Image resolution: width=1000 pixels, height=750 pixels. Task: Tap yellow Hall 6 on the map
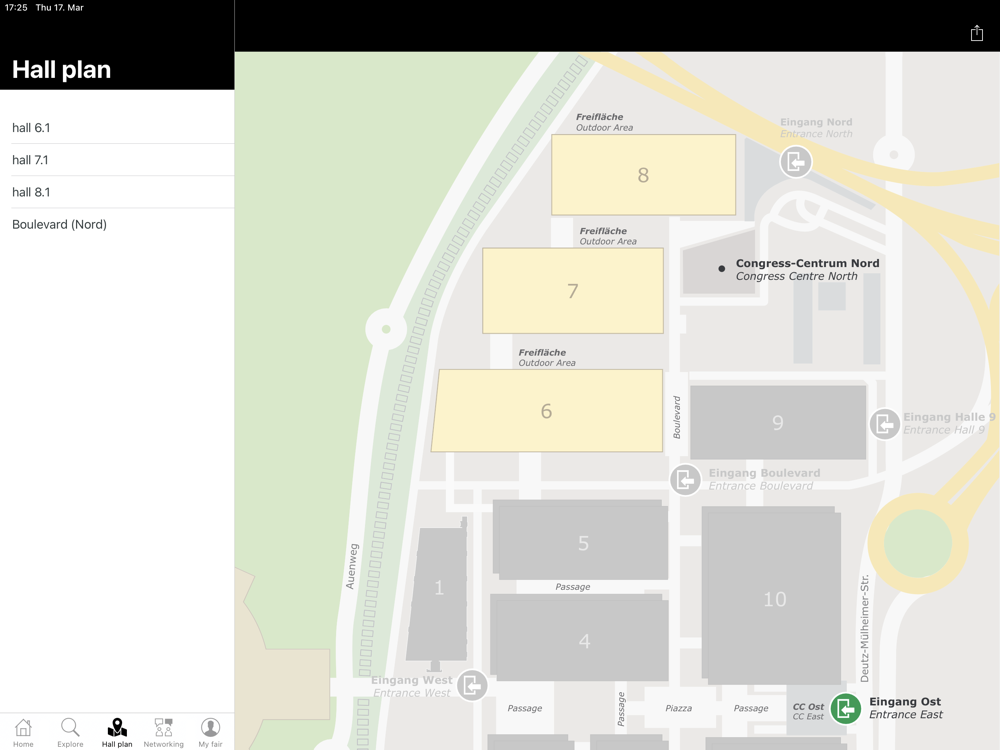[x=546, y=411]
